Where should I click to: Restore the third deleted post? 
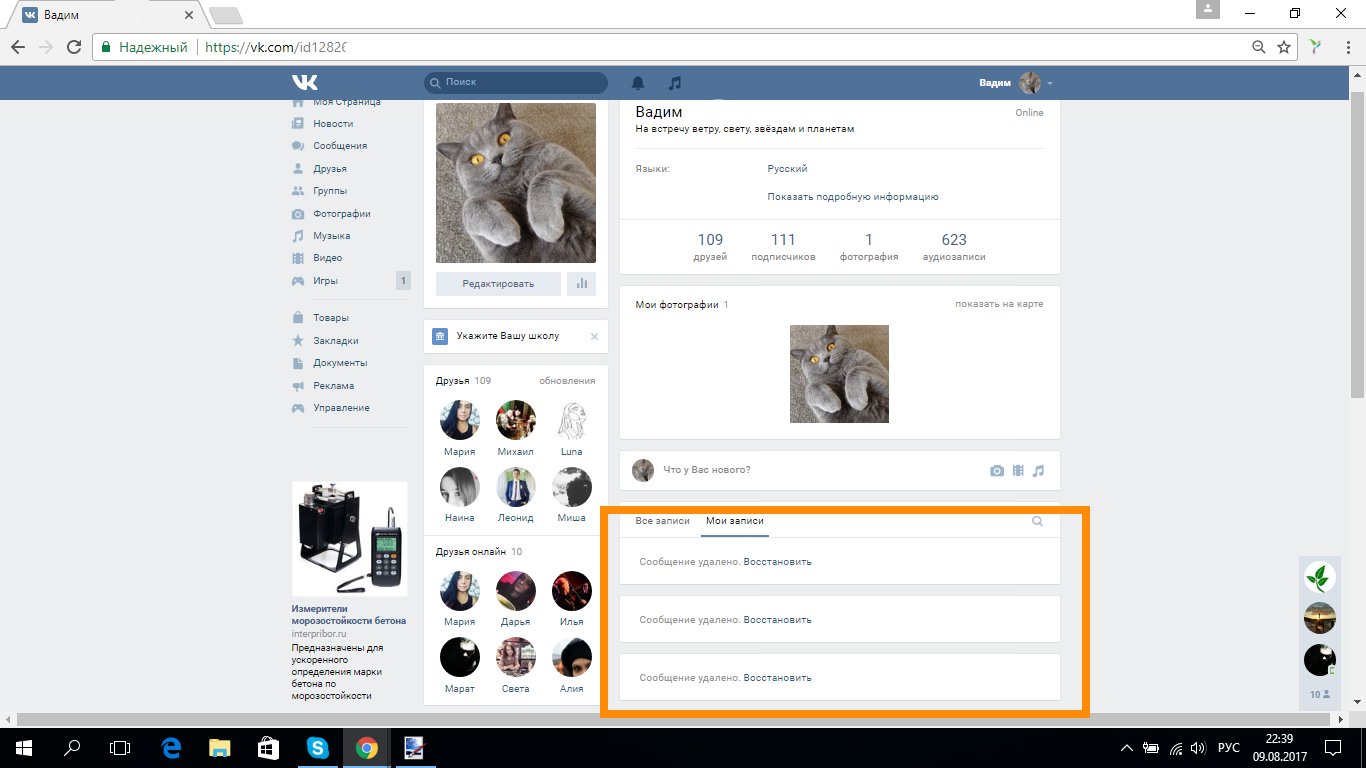point(778,678)
